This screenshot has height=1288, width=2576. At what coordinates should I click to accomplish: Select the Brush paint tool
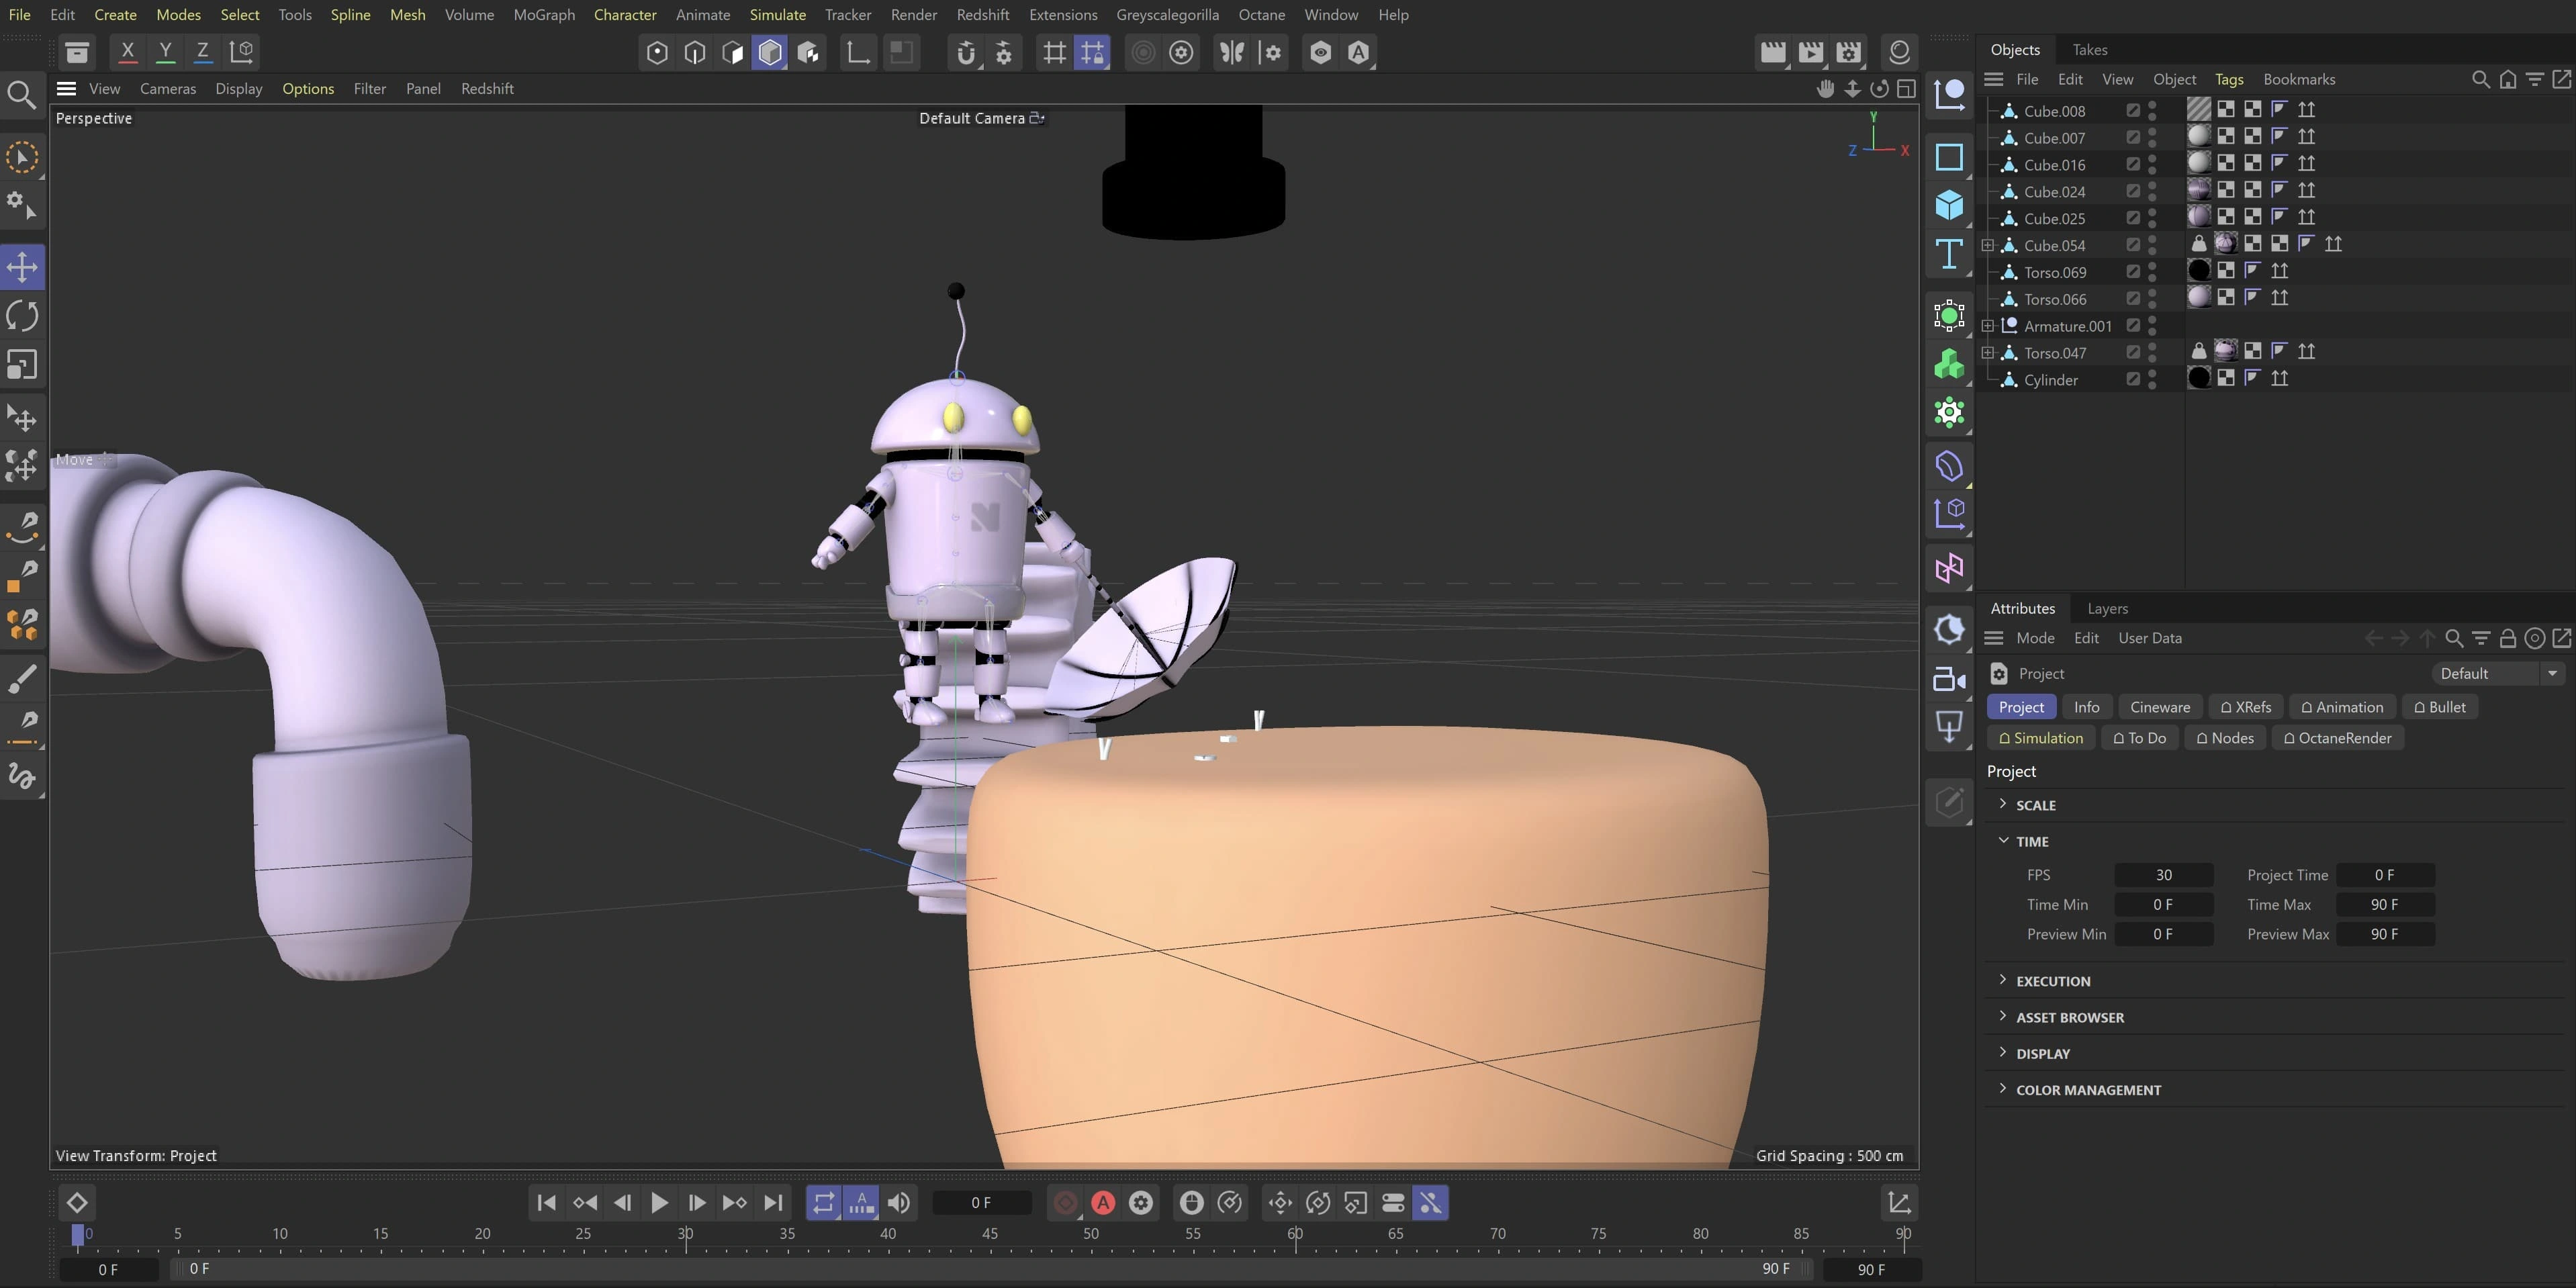pos(22,679)
